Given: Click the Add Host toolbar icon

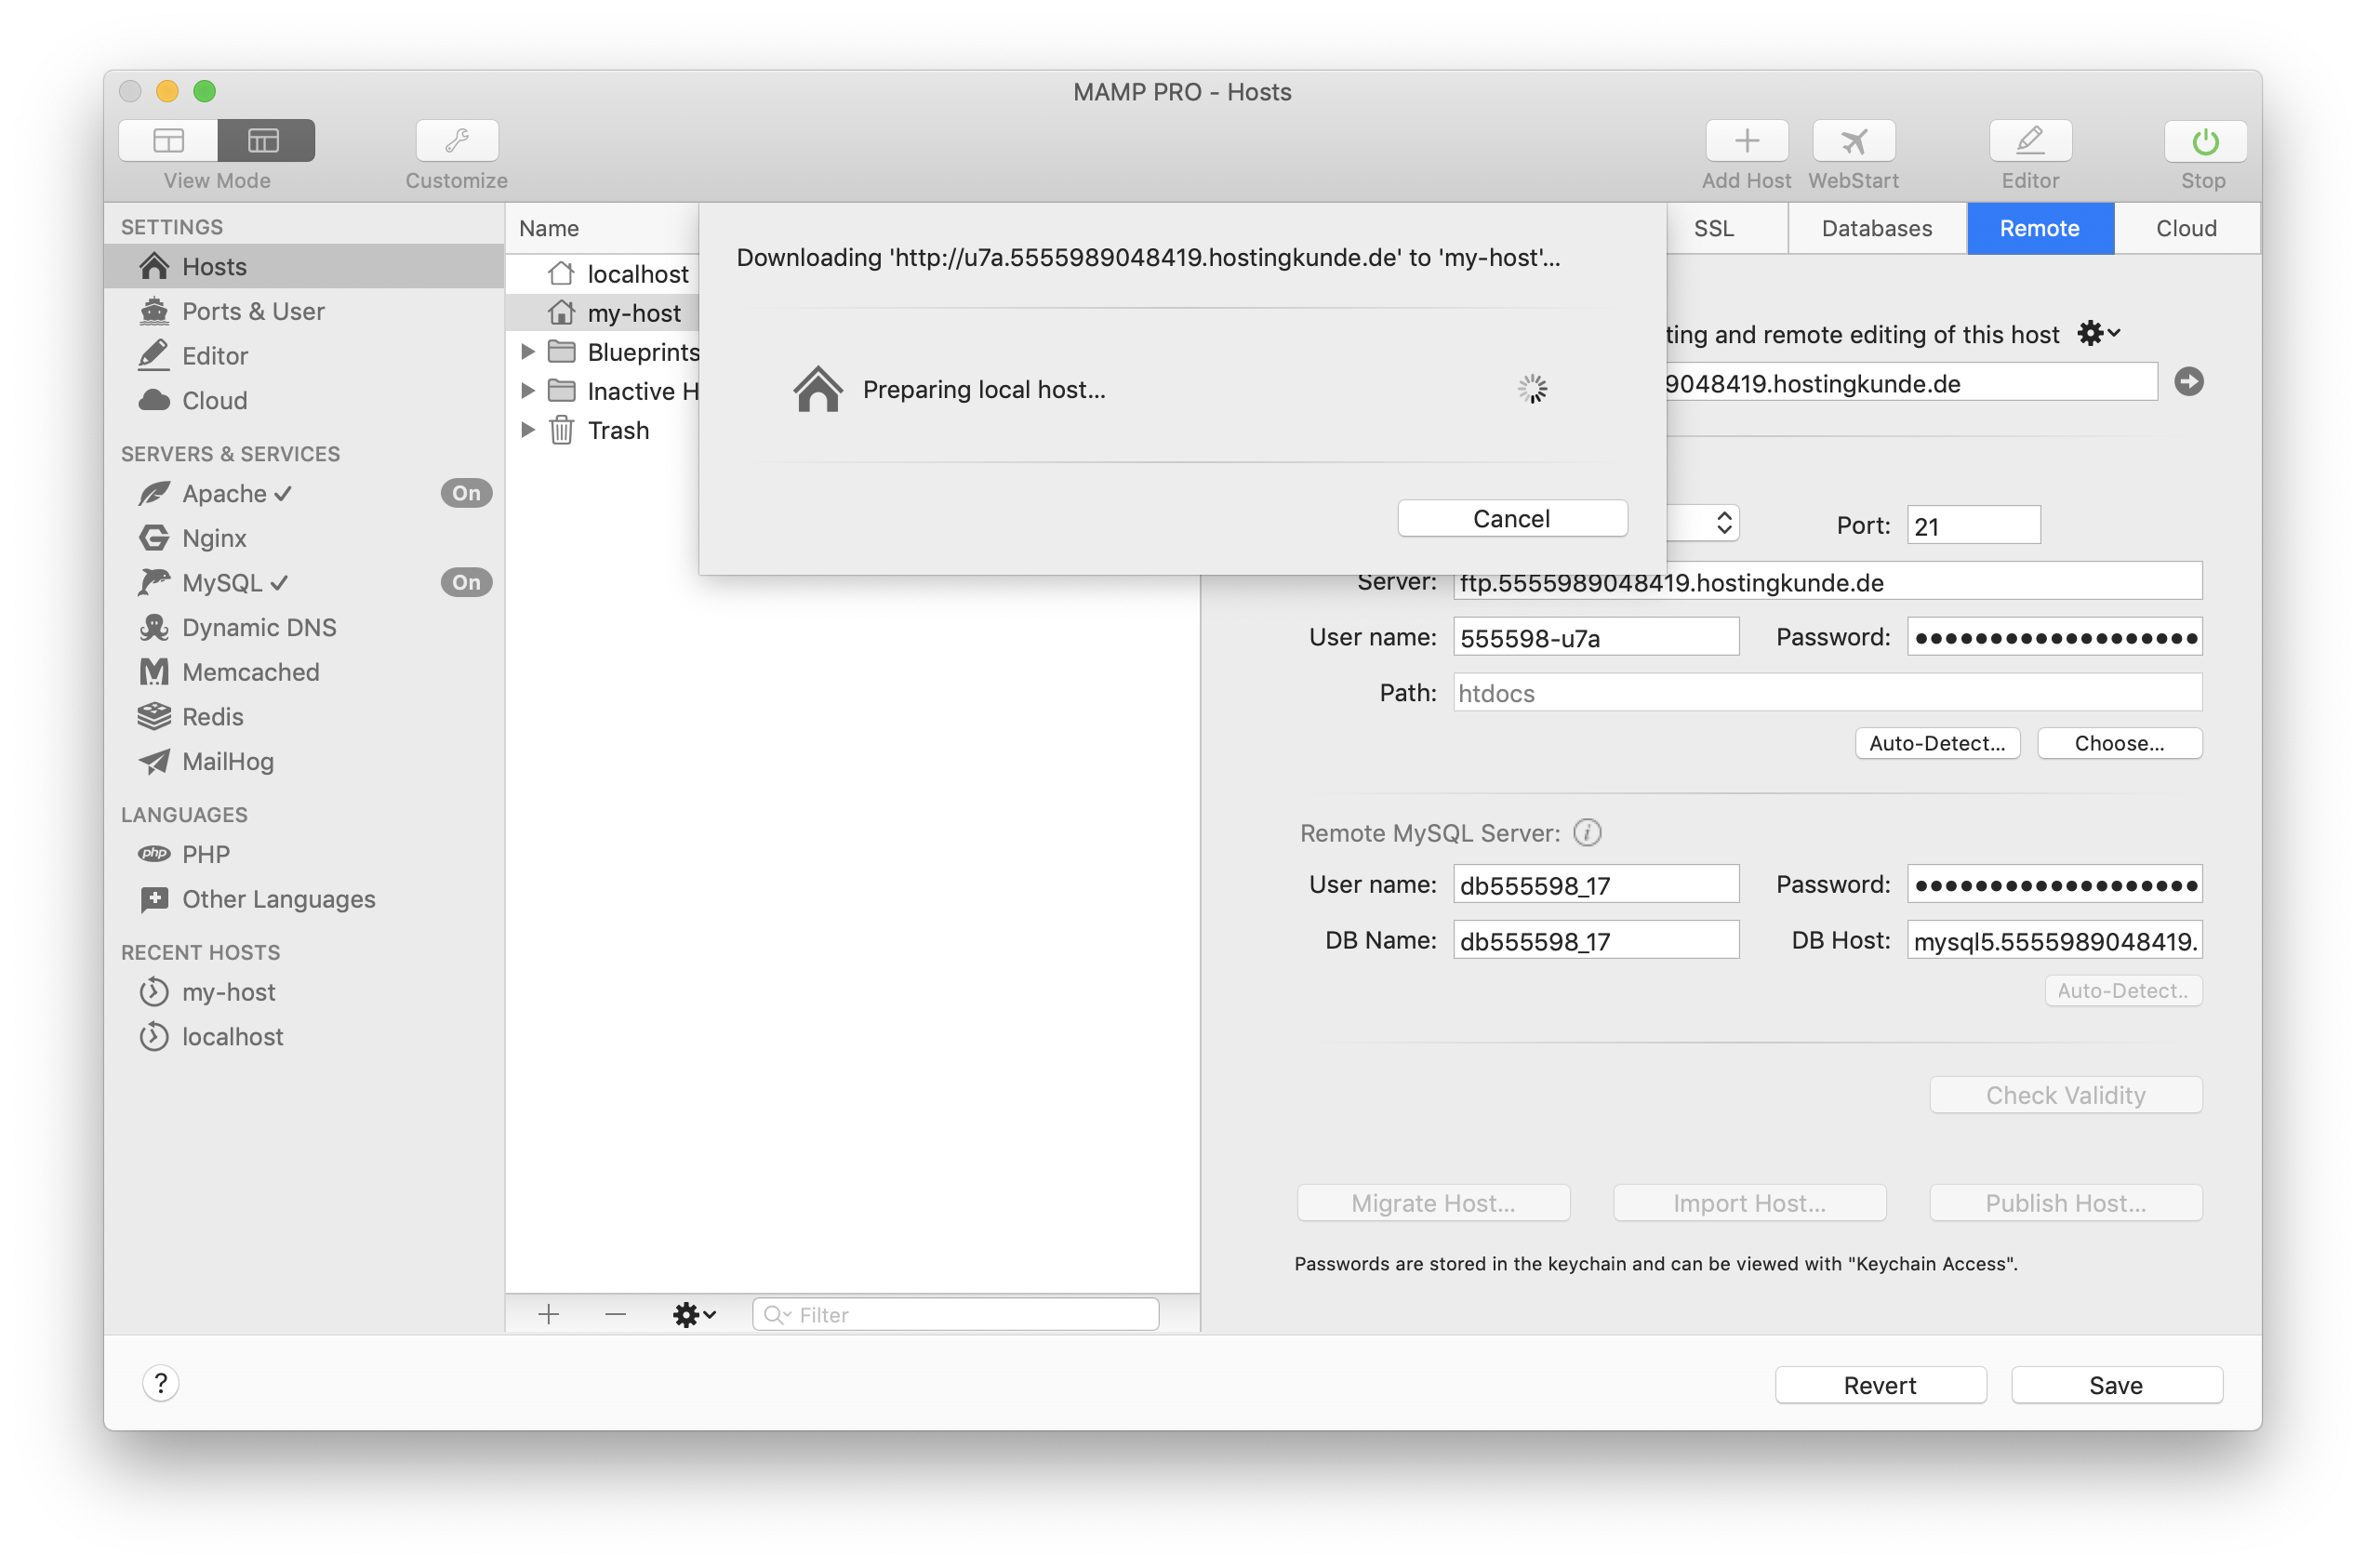Looking at the screenshot, I should pos(1745,140).
